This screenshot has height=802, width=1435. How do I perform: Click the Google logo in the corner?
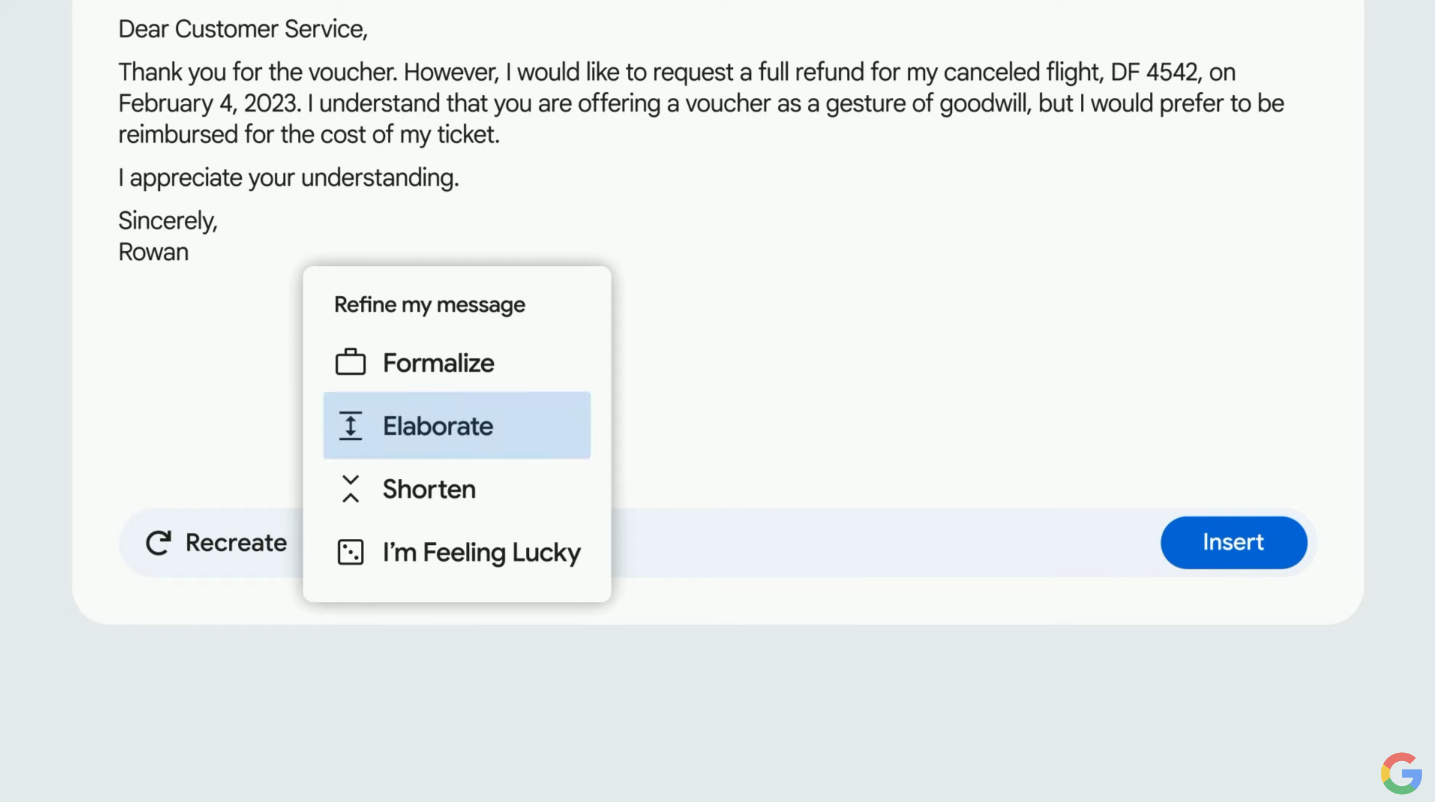pyautogui.click(x=1401, y=773)
